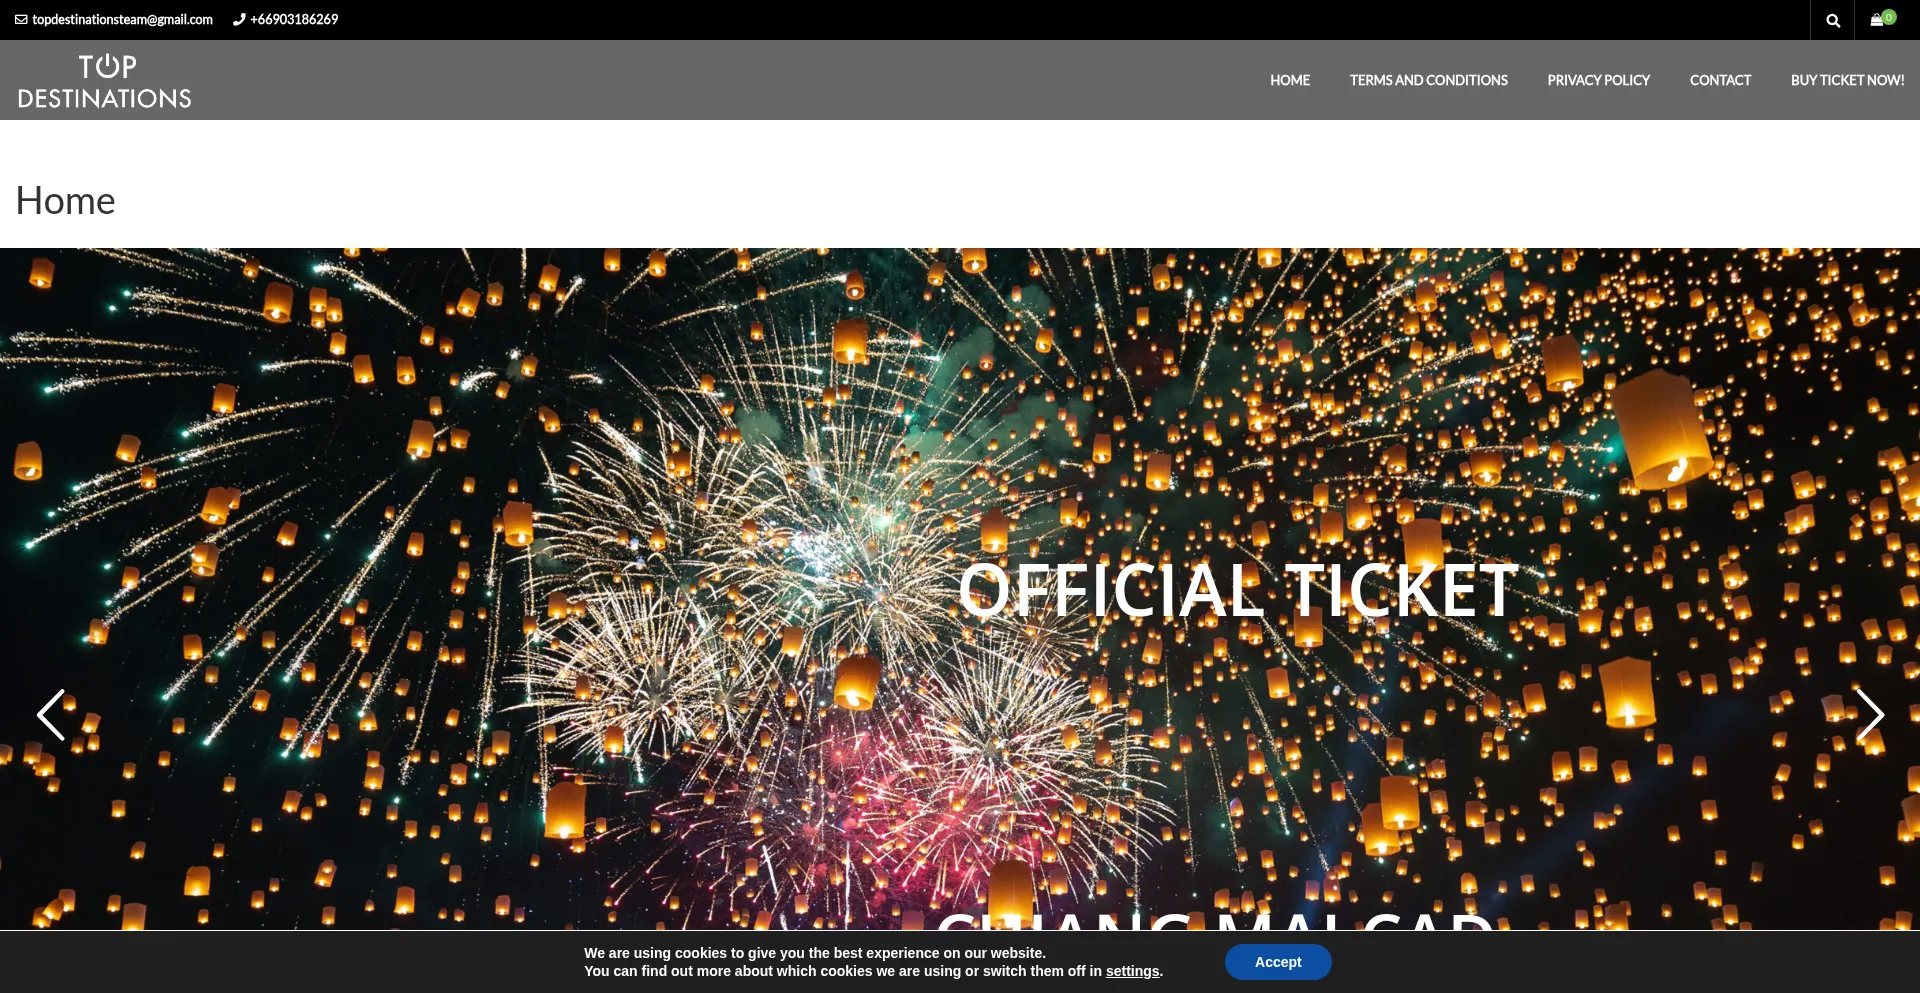This screenshot has height=993, width=1920.
Task: Navigate to Privacy Policy
Action: 1598,80
